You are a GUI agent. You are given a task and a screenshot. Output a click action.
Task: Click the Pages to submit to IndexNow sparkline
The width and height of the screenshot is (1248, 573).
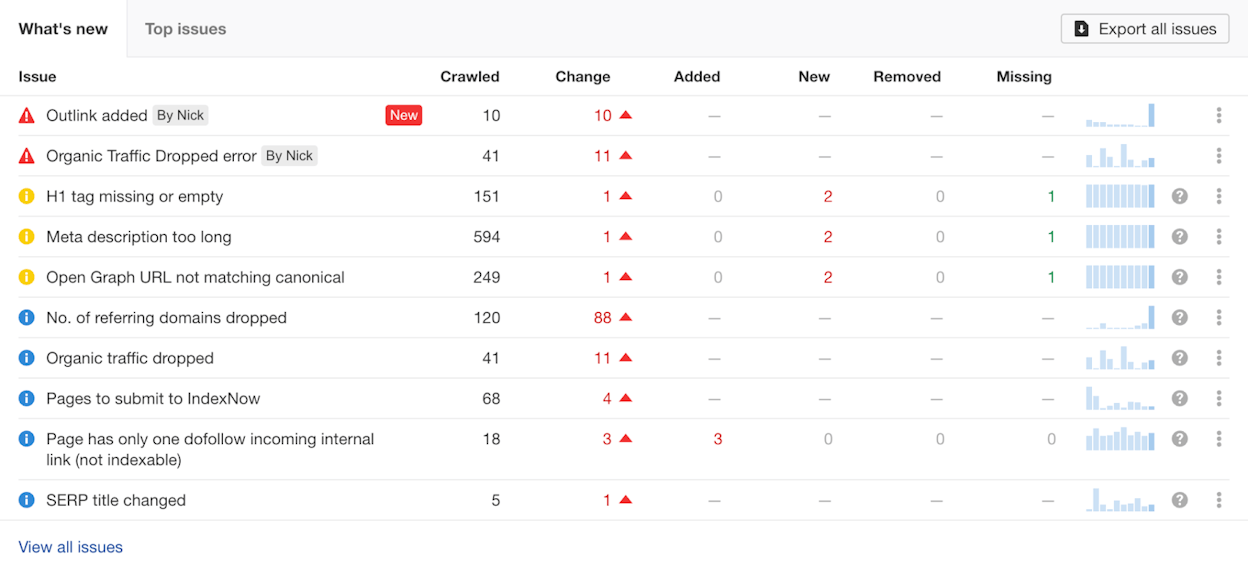pyautogui.click(x=1120, y=398)
